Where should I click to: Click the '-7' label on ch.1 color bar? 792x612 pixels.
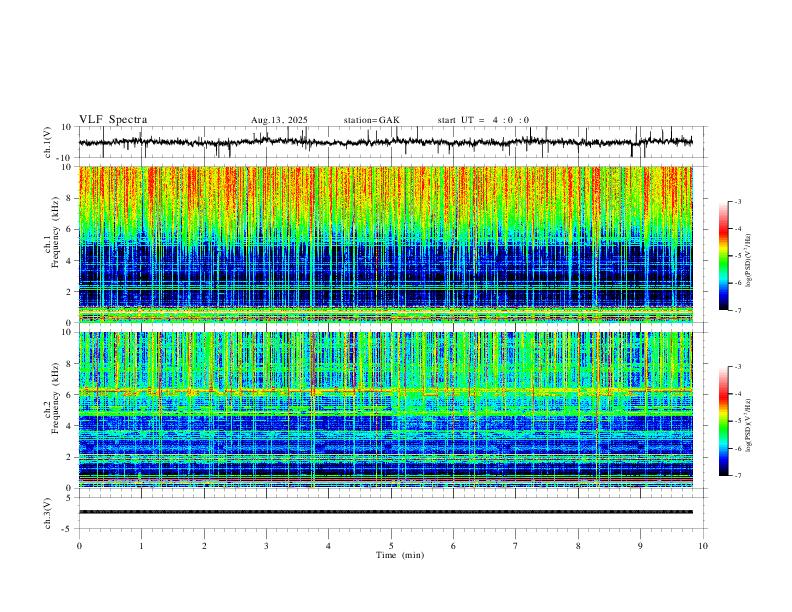737,310
